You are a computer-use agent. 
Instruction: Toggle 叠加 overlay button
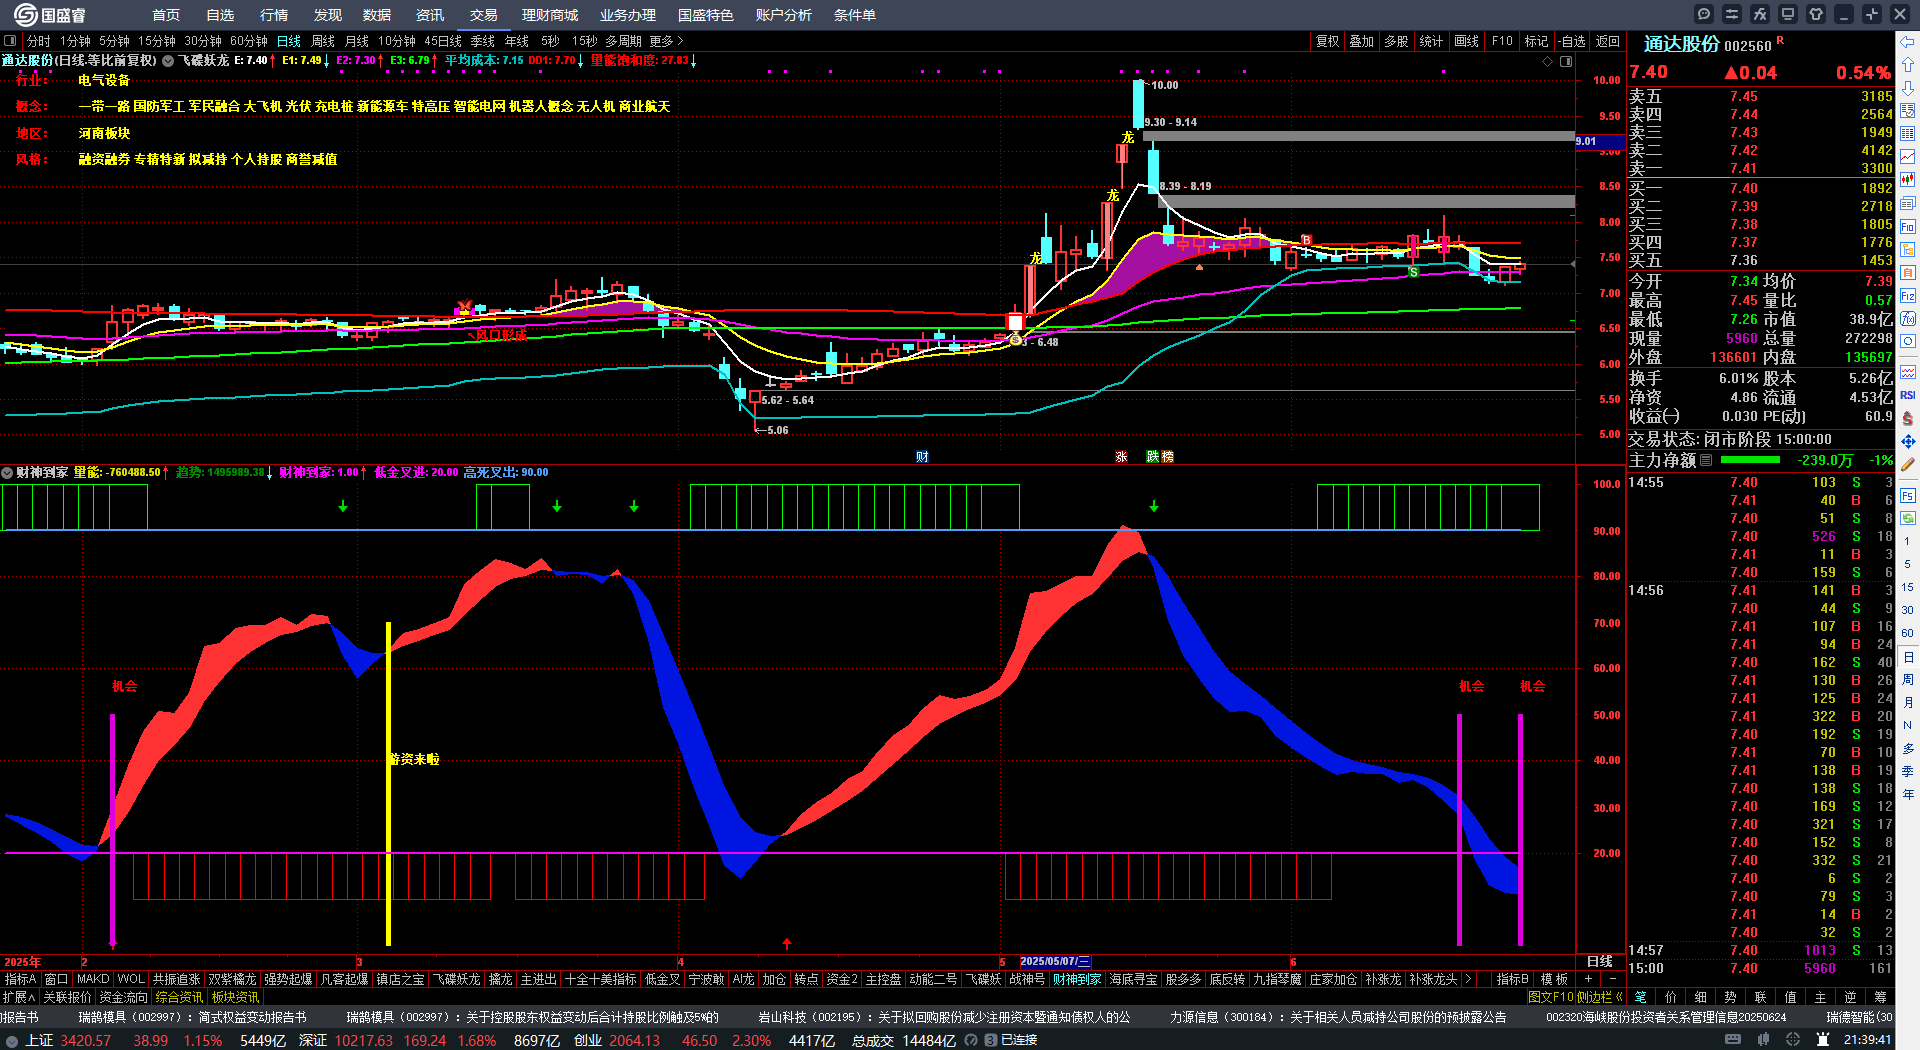point(1361,41)
